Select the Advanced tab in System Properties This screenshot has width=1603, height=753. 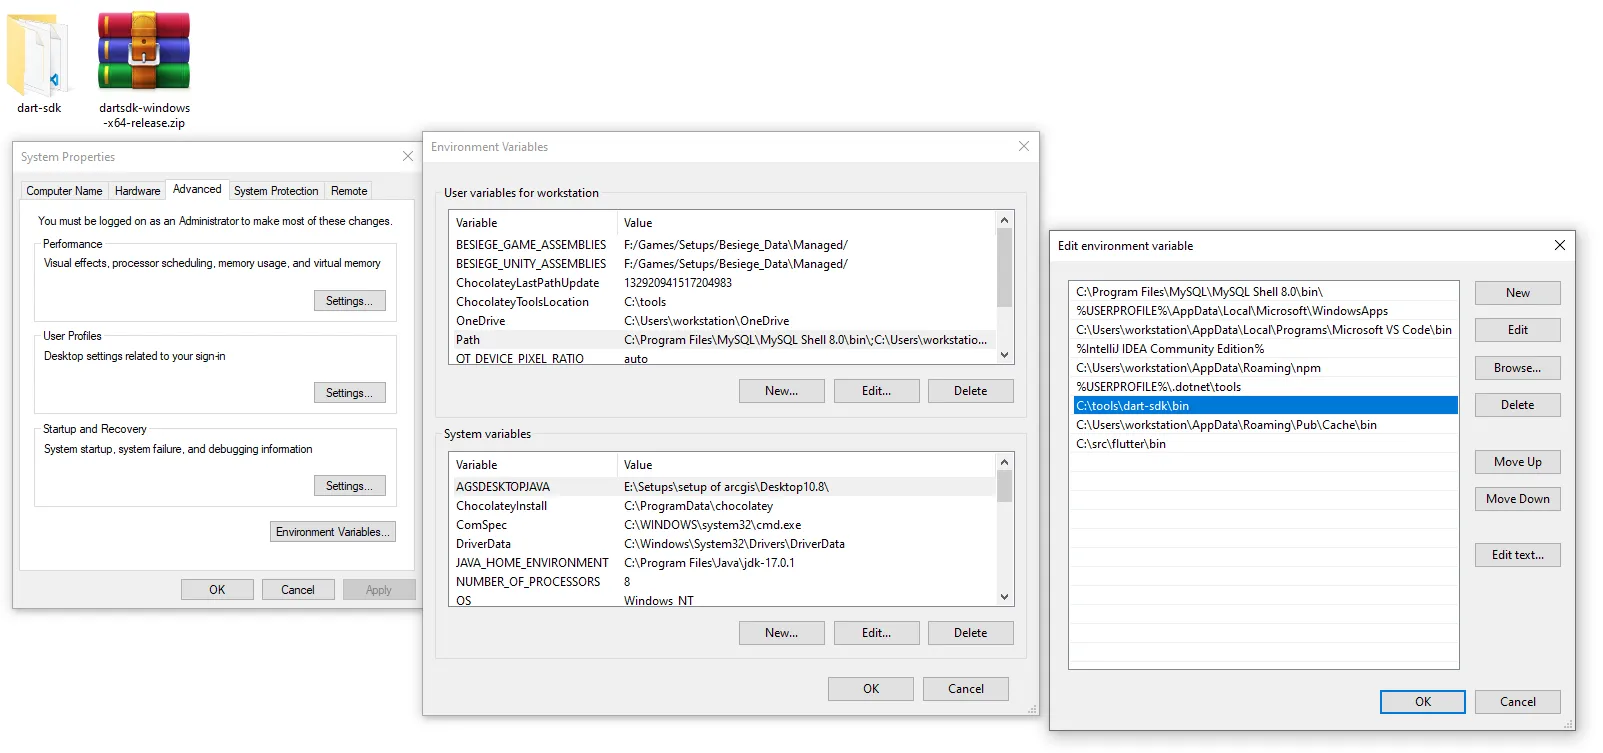click(197, 189)
